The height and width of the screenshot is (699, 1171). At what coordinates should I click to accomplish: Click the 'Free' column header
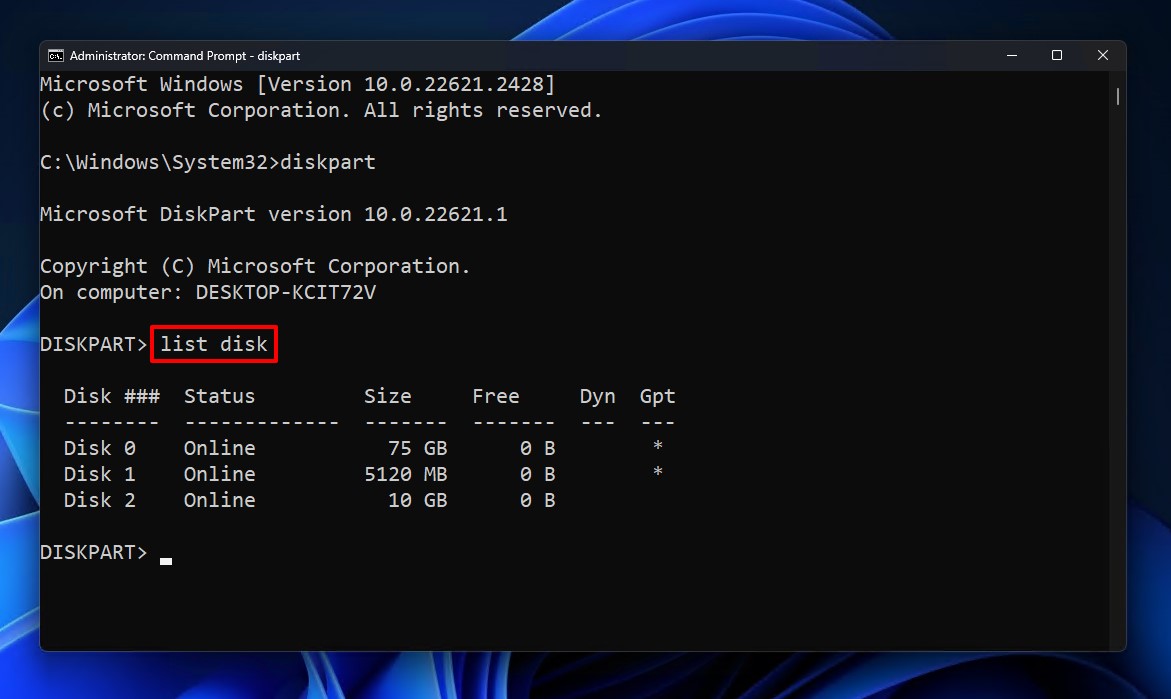495,396
